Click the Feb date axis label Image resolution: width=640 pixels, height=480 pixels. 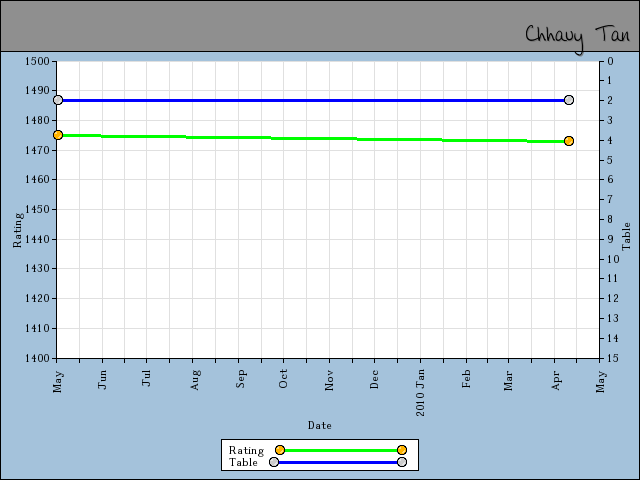tap(466, 379)
